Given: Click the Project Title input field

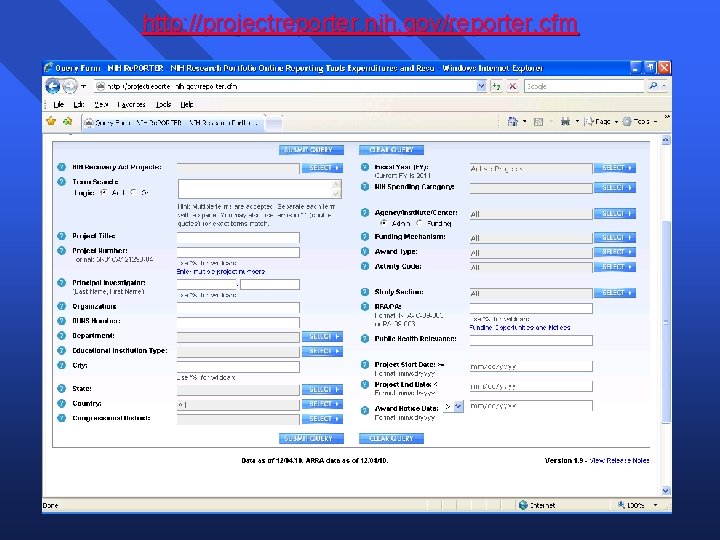Looking at the screenshot, I should coord(238,237).
